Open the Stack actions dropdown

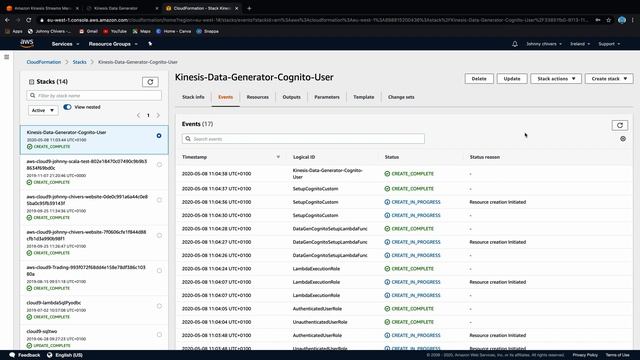click(x=556, y=79)
